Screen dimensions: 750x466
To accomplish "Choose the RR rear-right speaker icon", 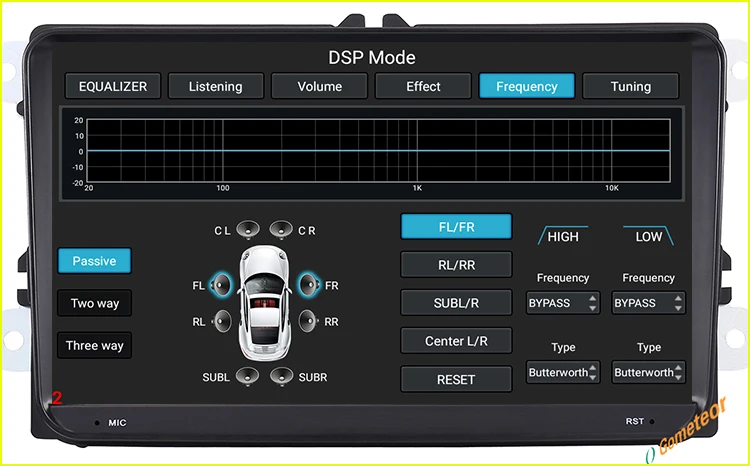I will [x=309, y=321].
